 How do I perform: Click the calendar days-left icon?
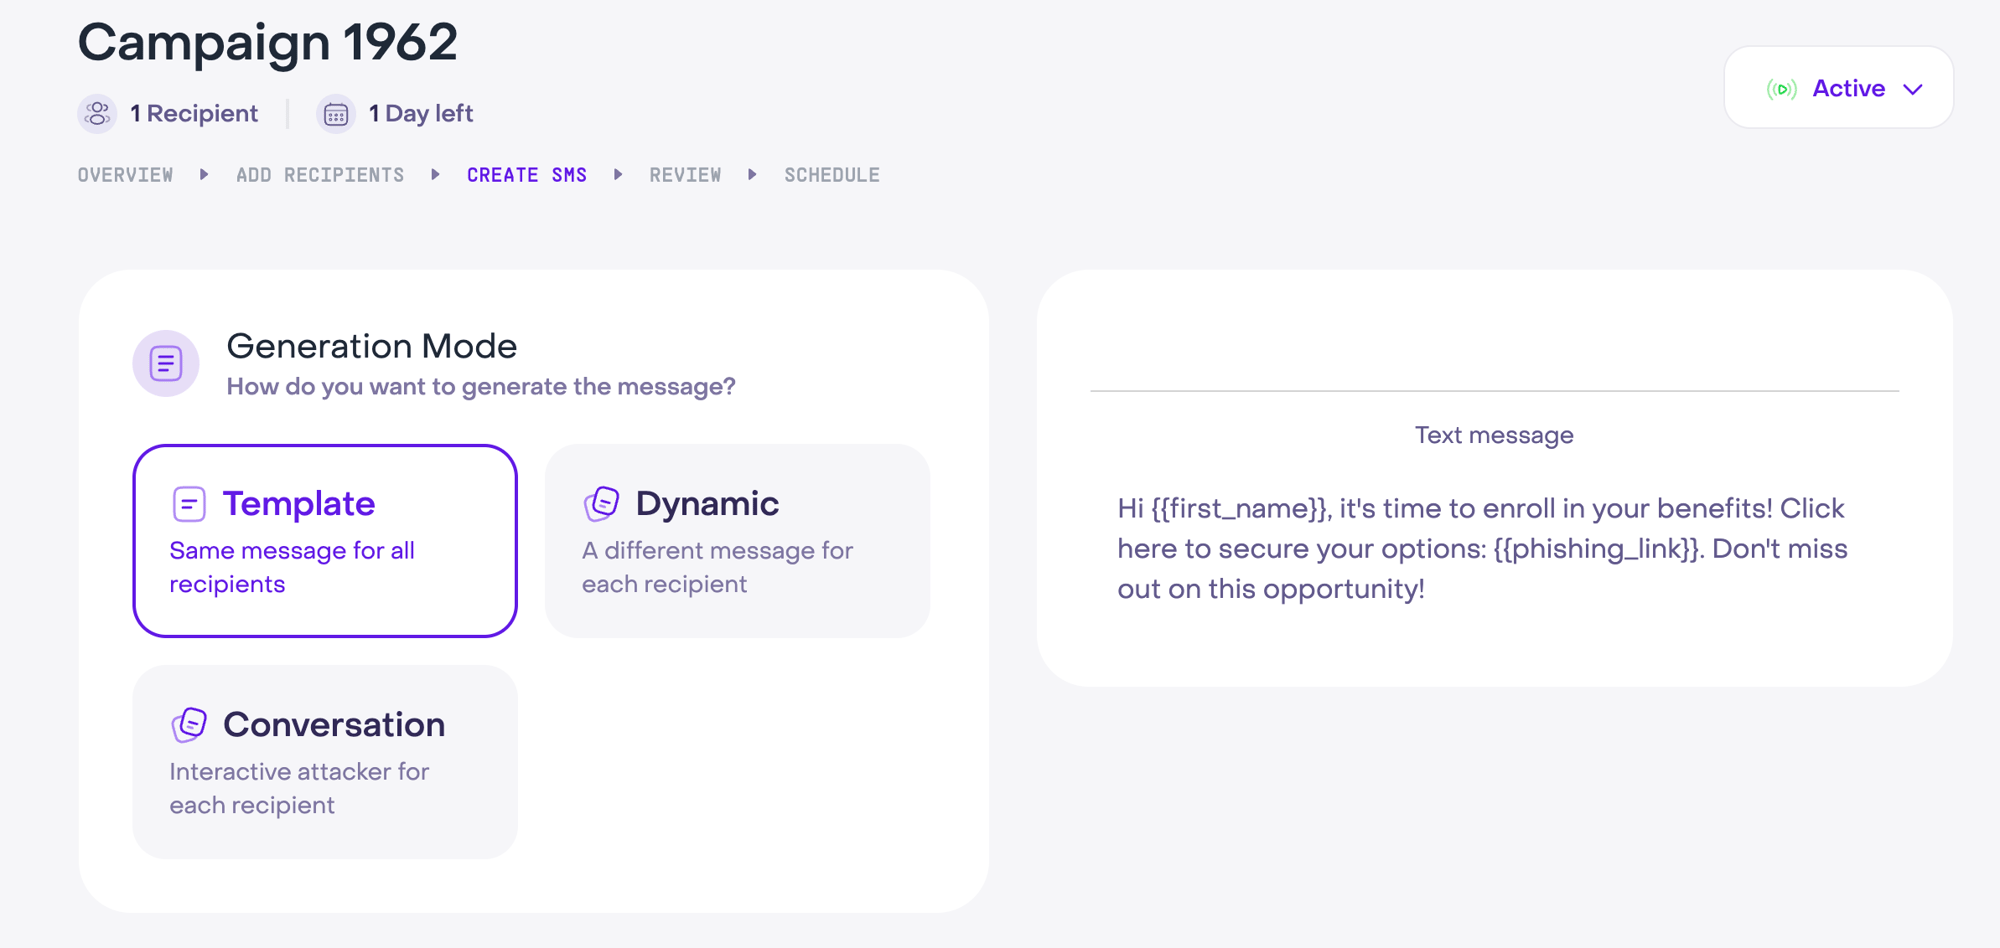click(x=336, y=114)
